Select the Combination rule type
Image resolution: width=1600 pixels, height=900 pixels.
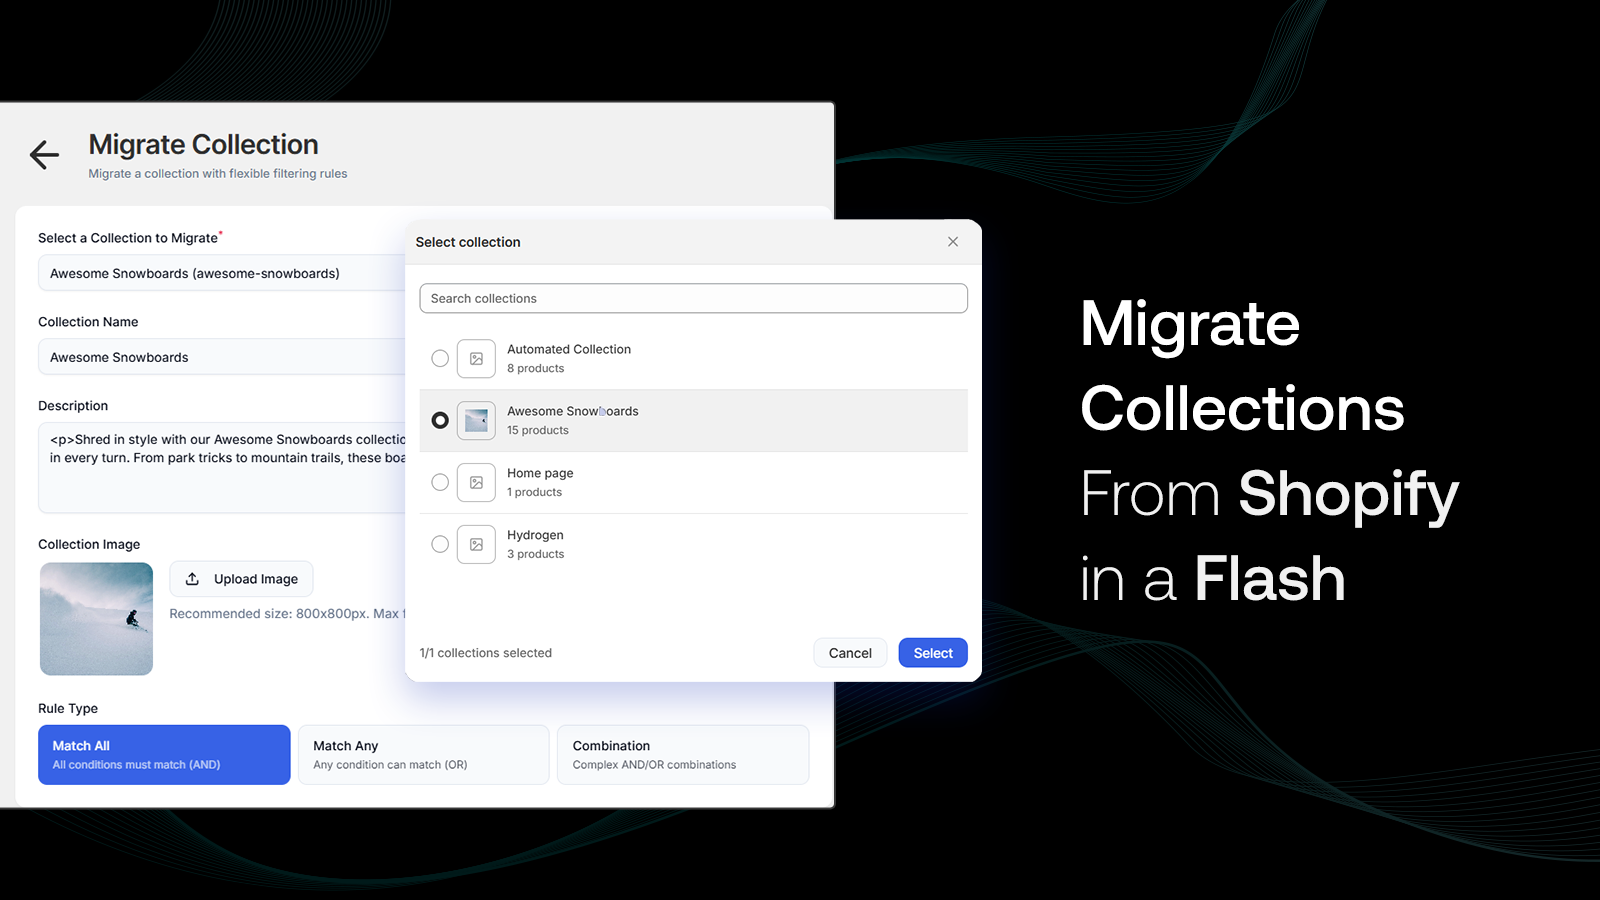point(683,754)
